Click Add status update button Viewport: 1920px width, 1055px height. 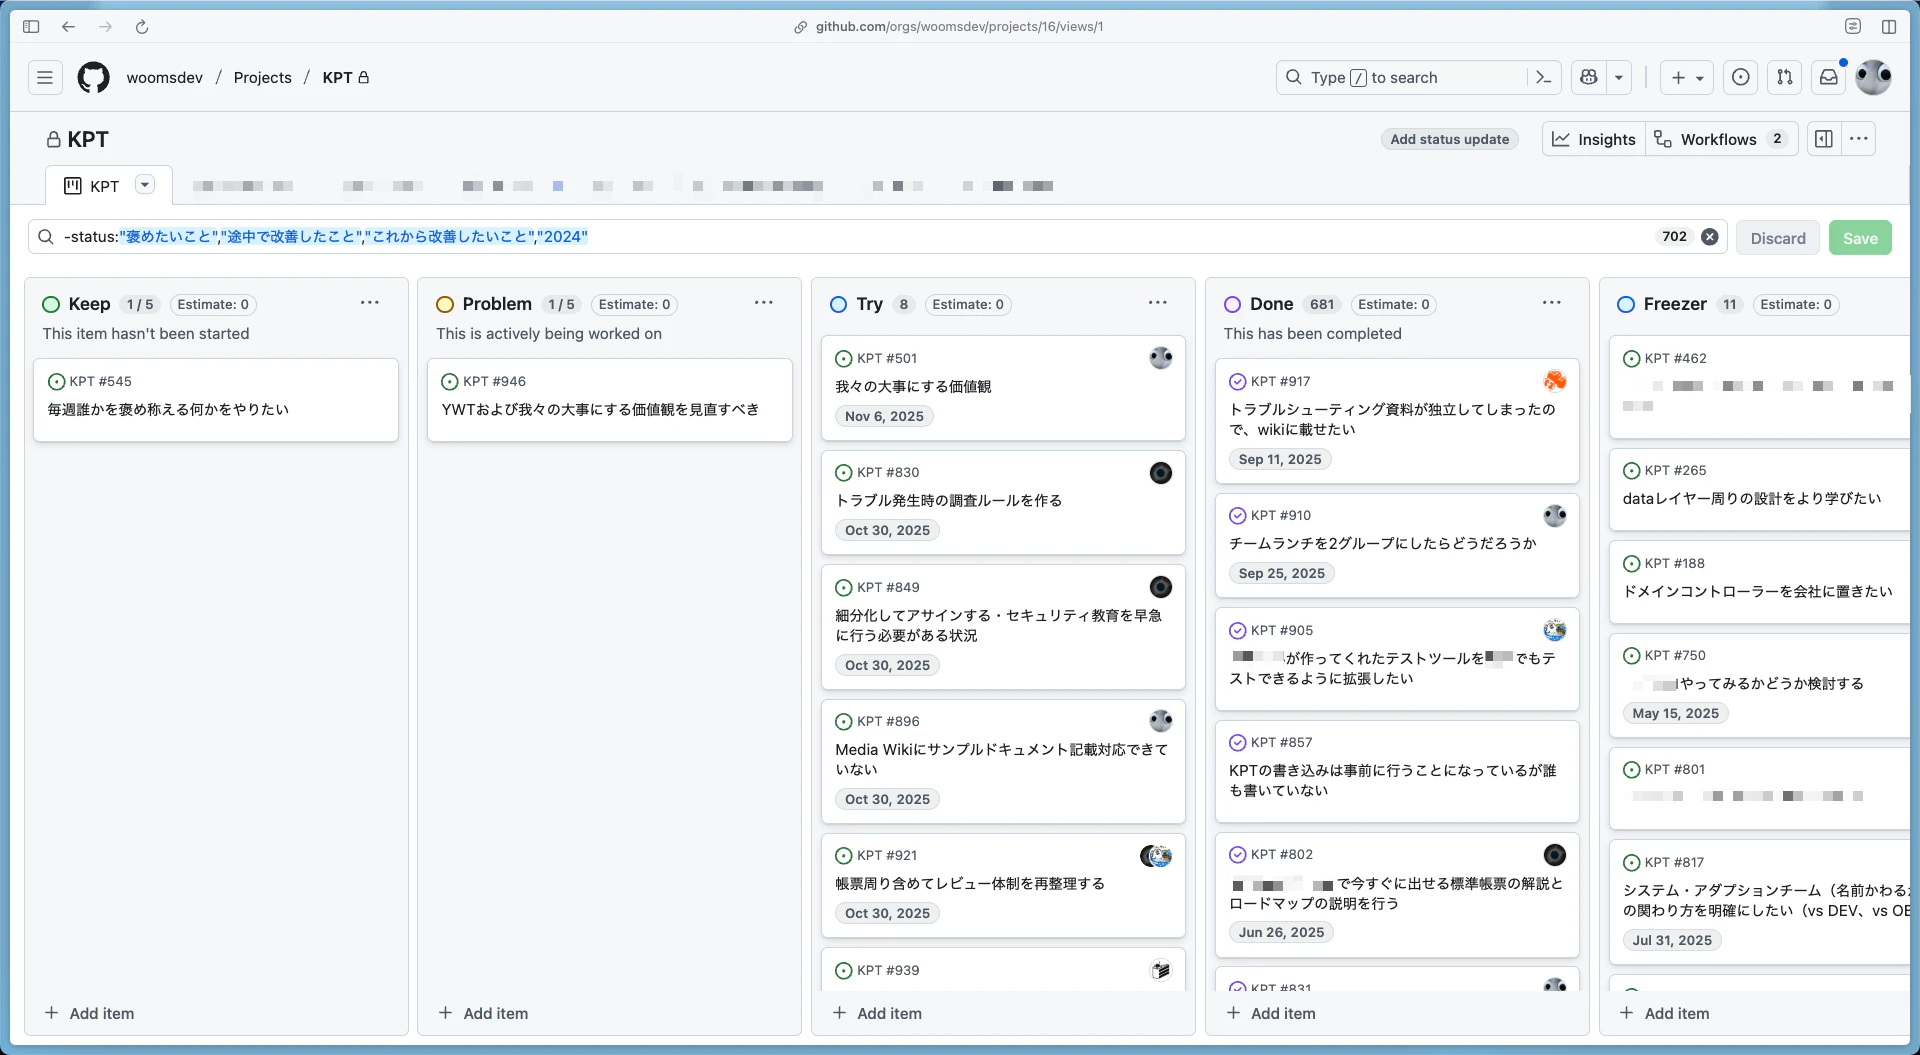(x=1449, y=139)
